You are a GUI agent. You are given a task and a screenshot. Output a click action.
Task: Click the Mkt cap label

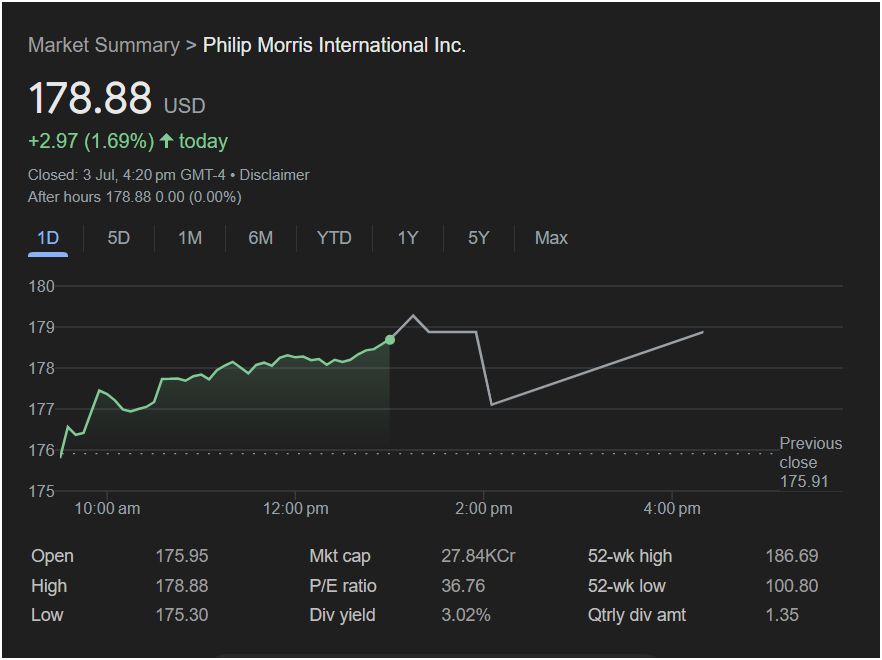340,556
